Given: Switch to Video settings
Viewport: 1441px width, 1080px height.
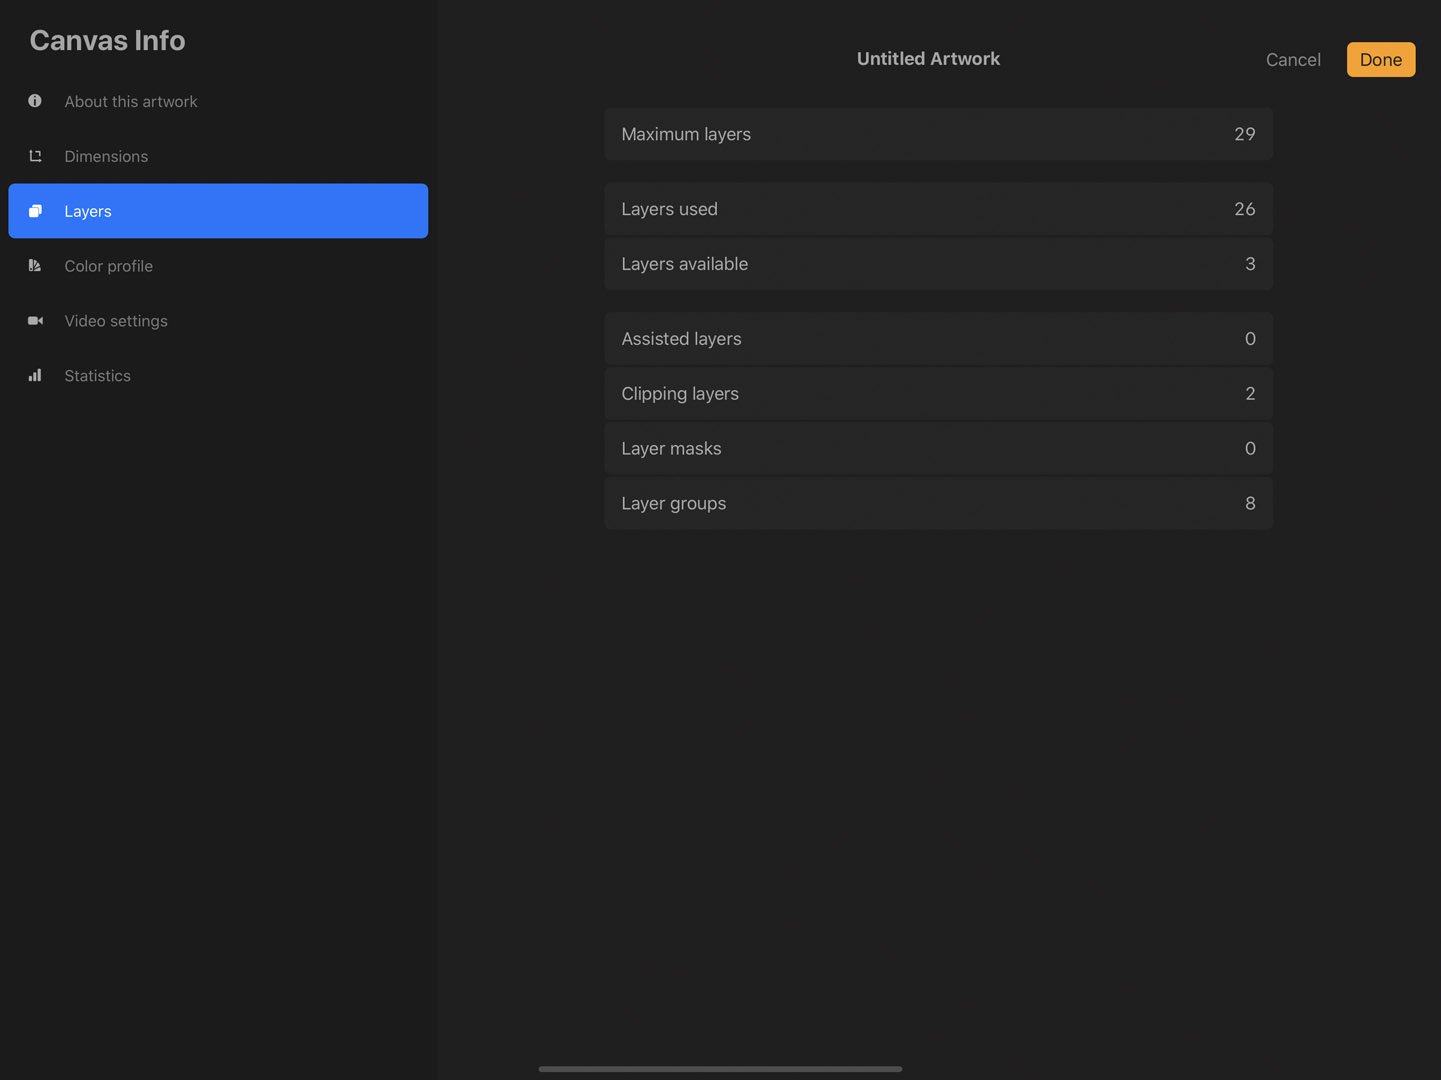Looking at the screenshot, I should point(115,320).
